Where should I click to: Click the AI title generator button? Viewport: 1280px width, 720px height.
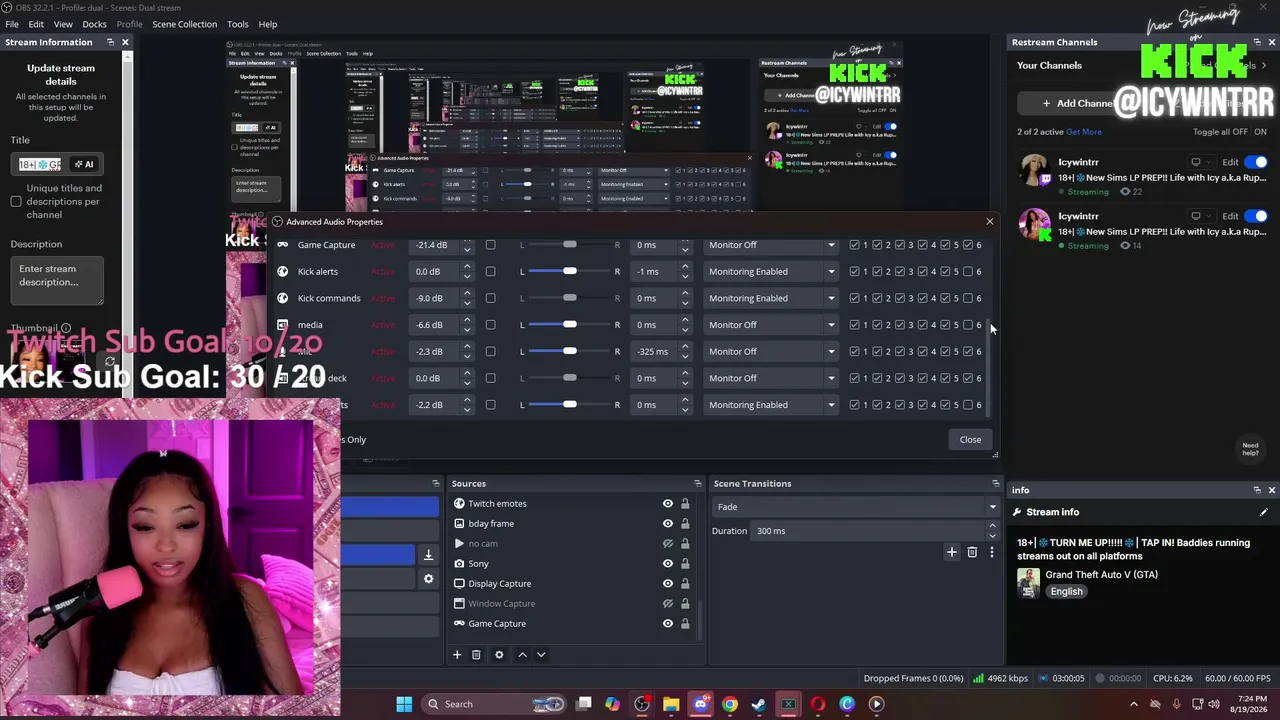tap(84, 164)
